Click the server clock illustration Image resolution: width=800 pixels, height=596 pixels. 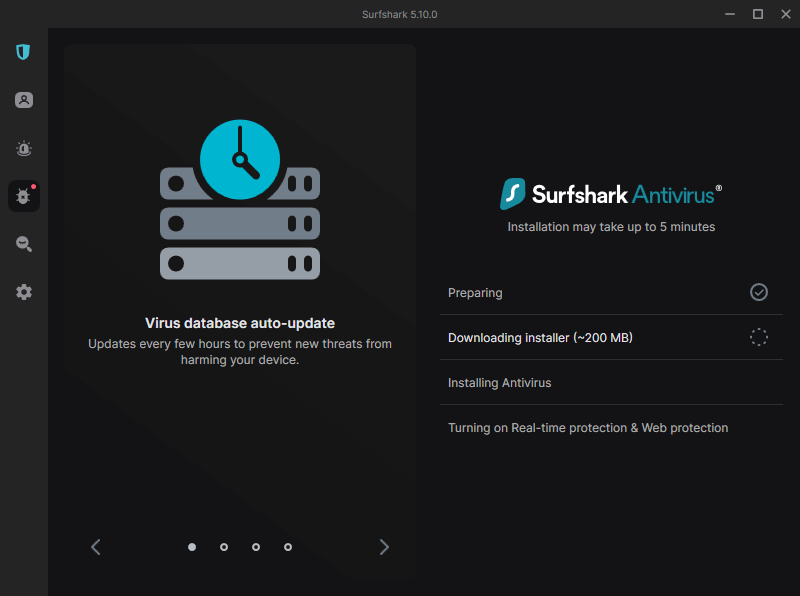click(x=240, y=200)
